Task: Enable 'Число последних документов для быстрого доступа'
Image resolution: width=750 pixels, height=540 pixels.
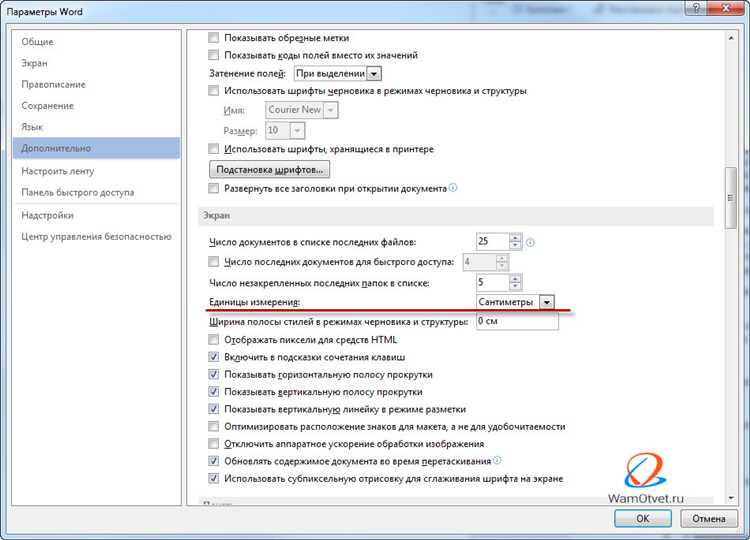Action: click(x=213, y=262)
